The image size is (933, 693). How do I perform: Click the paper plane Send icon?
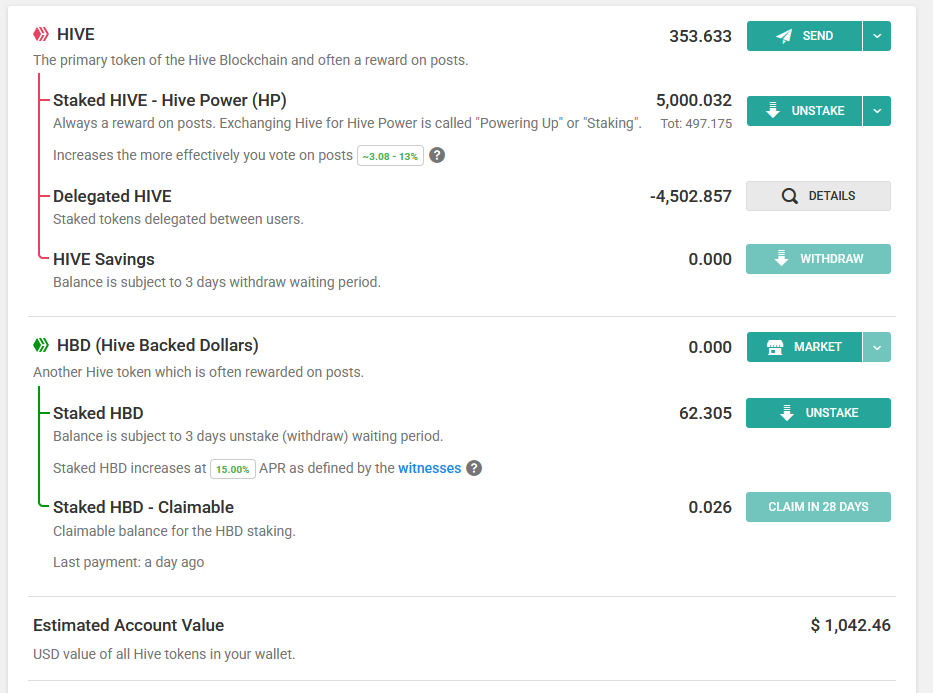(x=784, y=36)
